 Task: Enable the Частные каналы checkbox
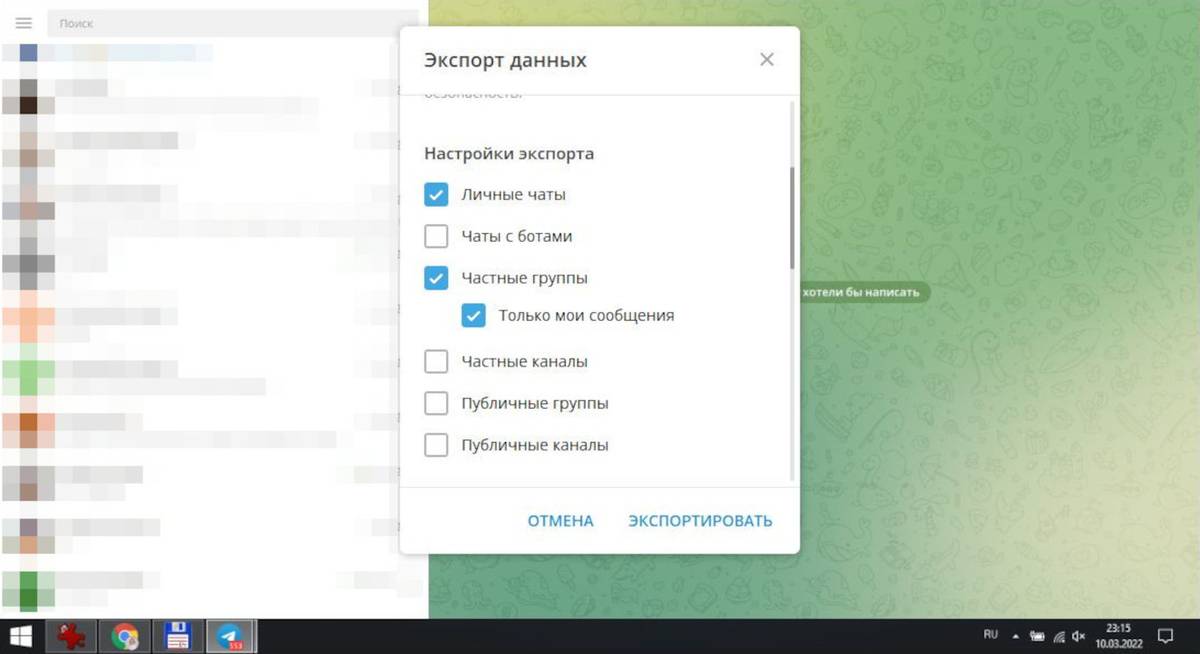pos(436,361)
